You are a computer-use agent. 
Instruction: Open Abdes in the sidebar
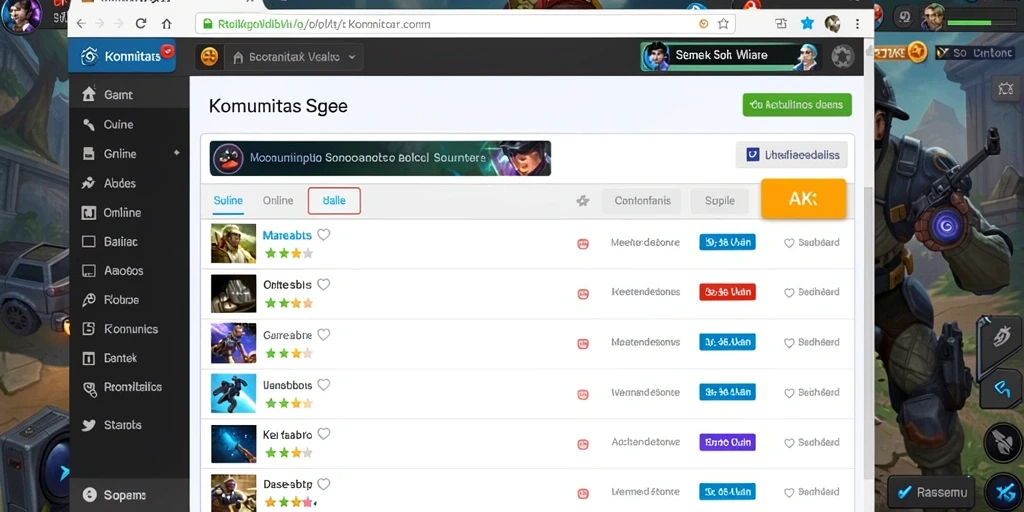click(129, 183)
